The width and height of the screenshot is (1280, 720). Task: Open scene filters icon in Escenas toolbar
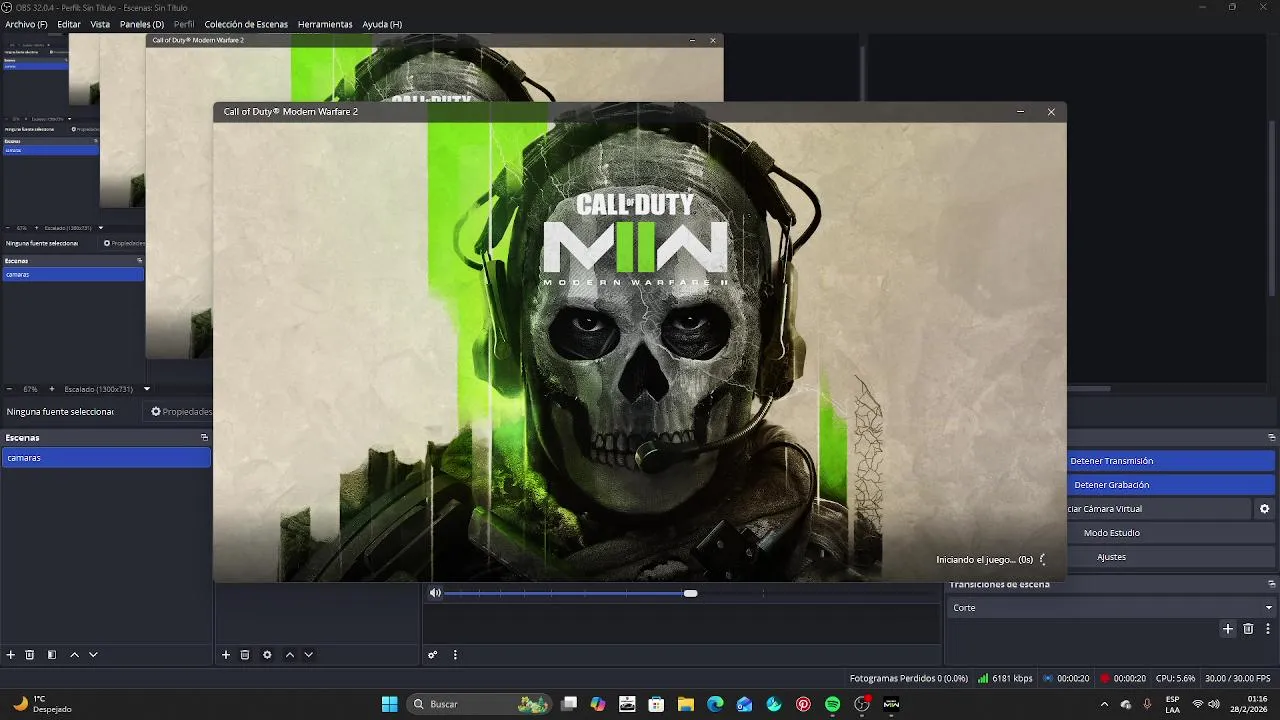point(52,655)
